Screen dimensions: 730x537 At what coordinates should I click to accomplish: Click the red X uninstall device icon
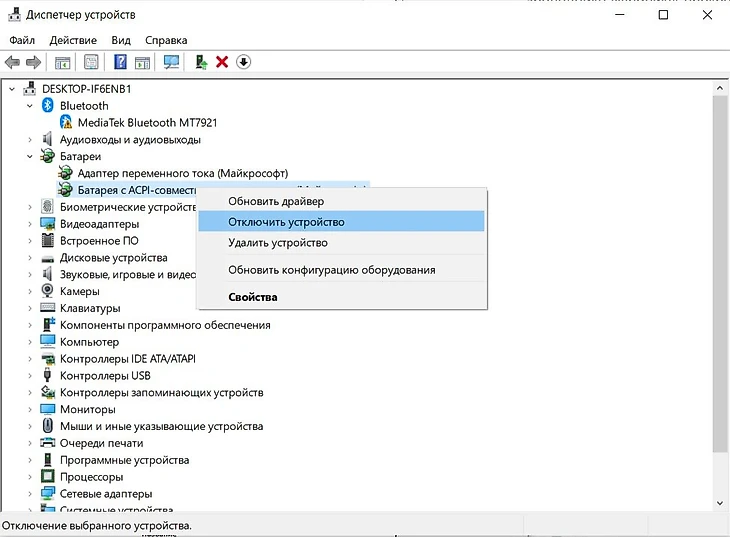point(222,62)
